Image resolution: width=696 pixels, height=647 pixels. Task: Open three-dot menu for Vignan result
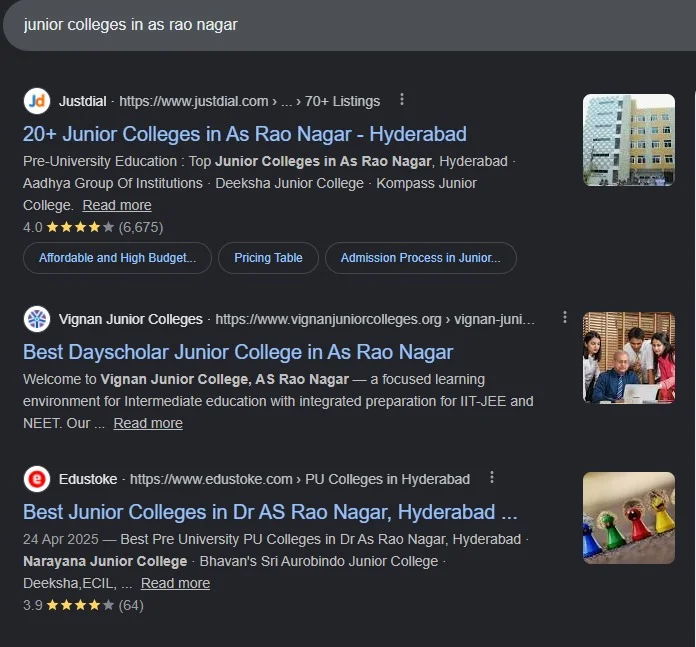pyautogui.click(x=565, y=317)
